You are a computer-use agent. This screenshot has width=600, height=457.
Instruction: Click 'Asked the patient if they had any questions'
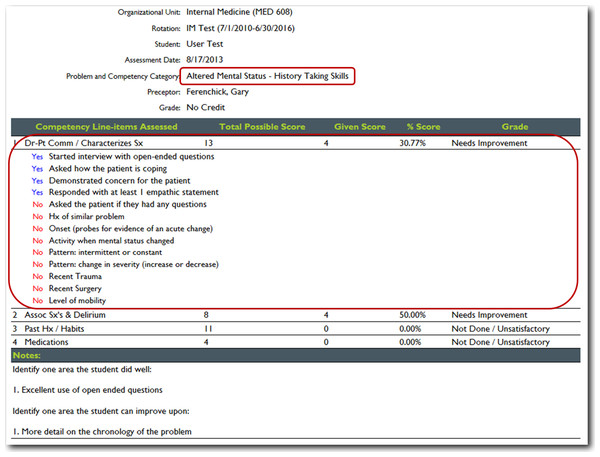coord(127,204)
